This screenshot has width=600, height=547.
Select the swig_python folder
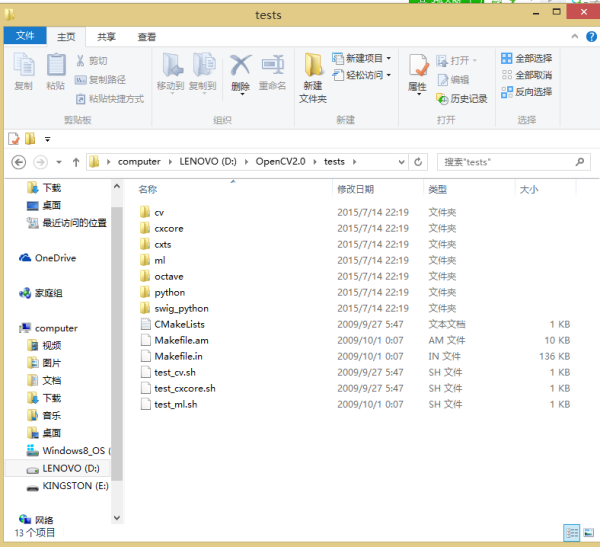pyautogui.click(x=174, y=308)
